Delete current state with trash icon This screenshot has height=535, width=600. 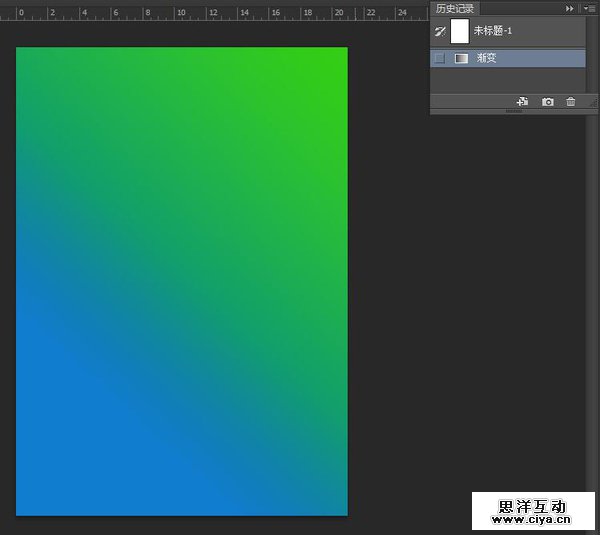pos(571,101)
